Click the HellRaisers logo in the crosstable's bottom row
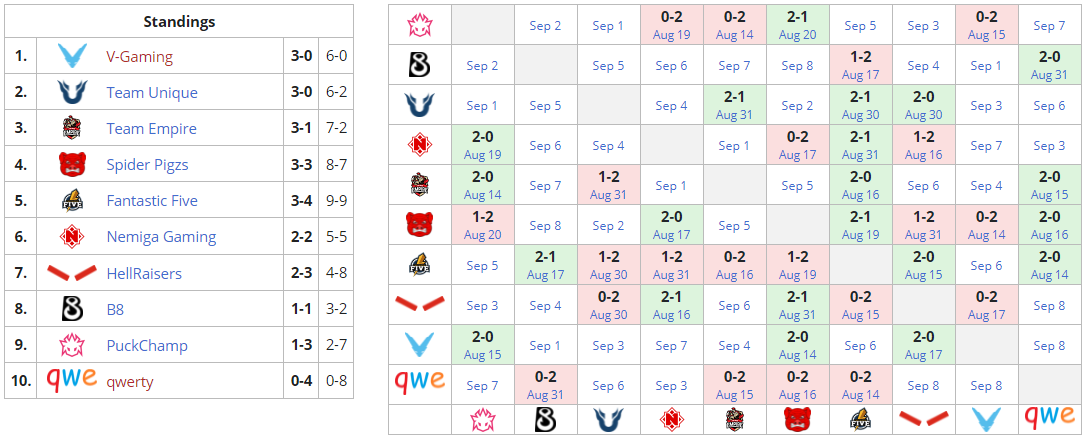 pyautogui.click(x=923, y=419)
